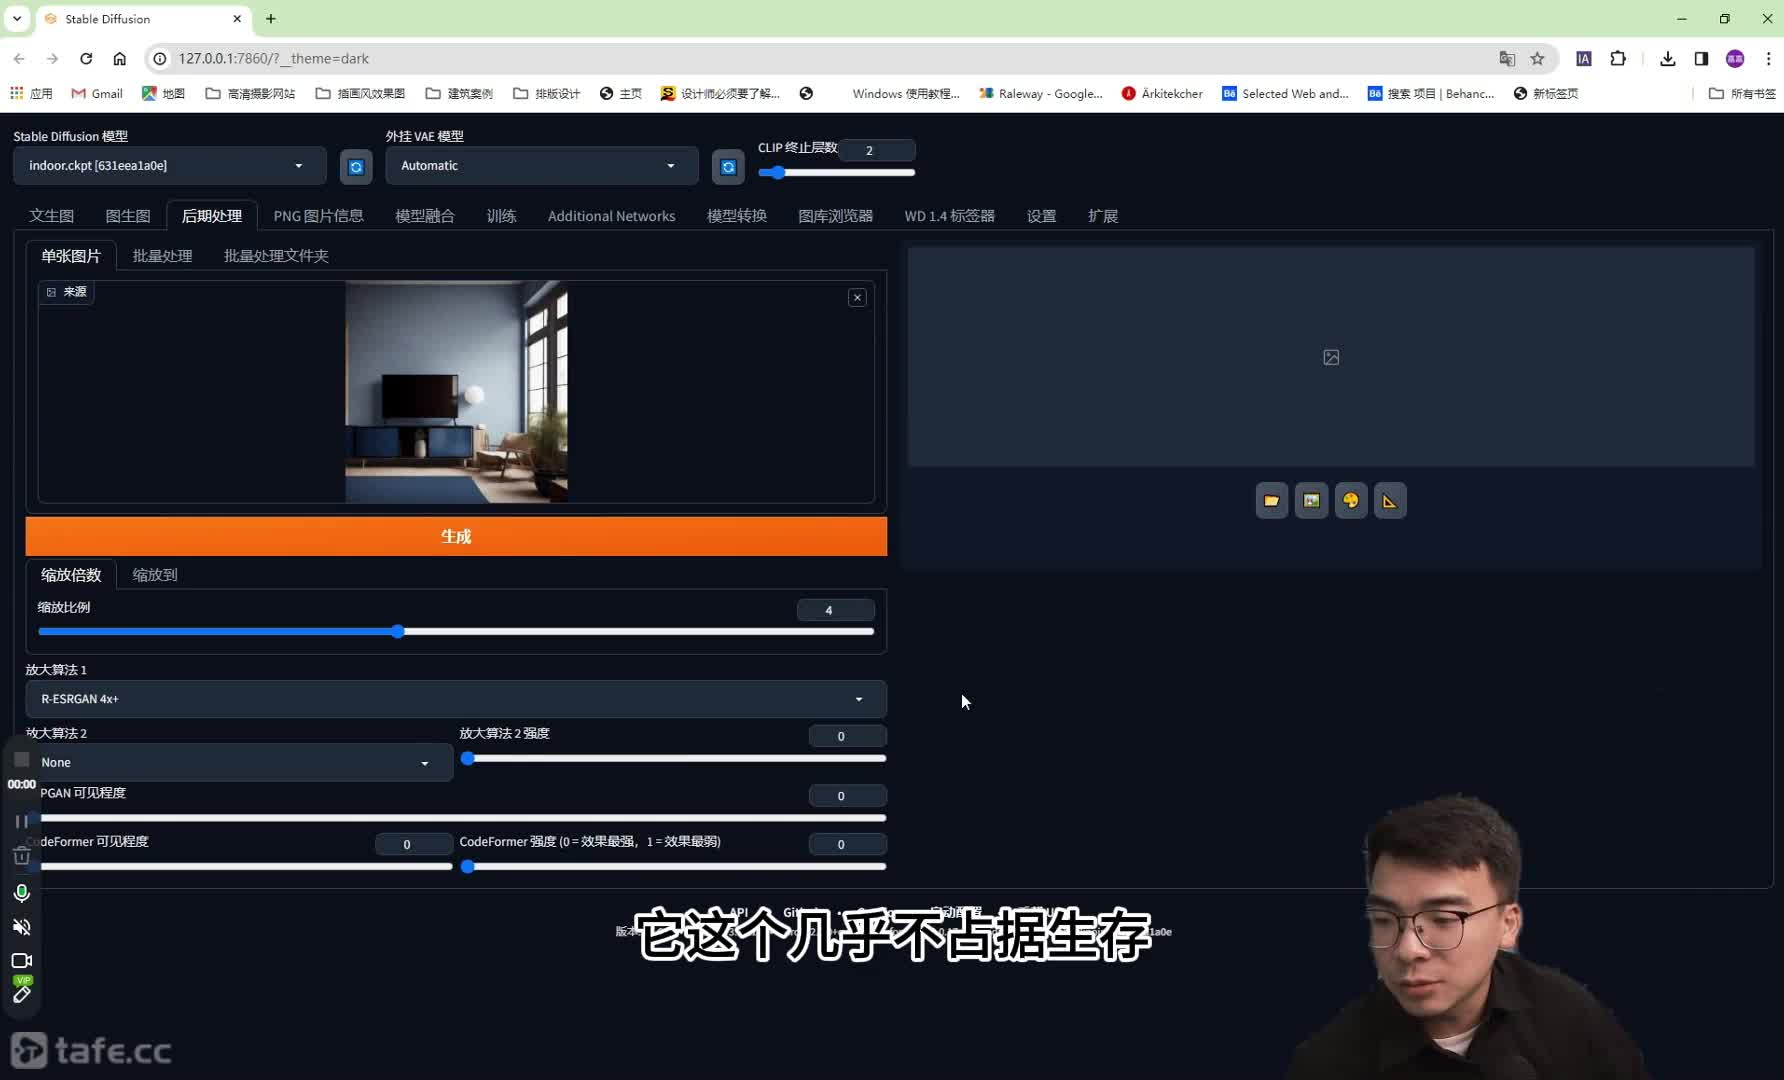Adjust the CodeFormer 强度 slider
The height and width of the screenshot is (1080, 1784).
coord(673,867)
